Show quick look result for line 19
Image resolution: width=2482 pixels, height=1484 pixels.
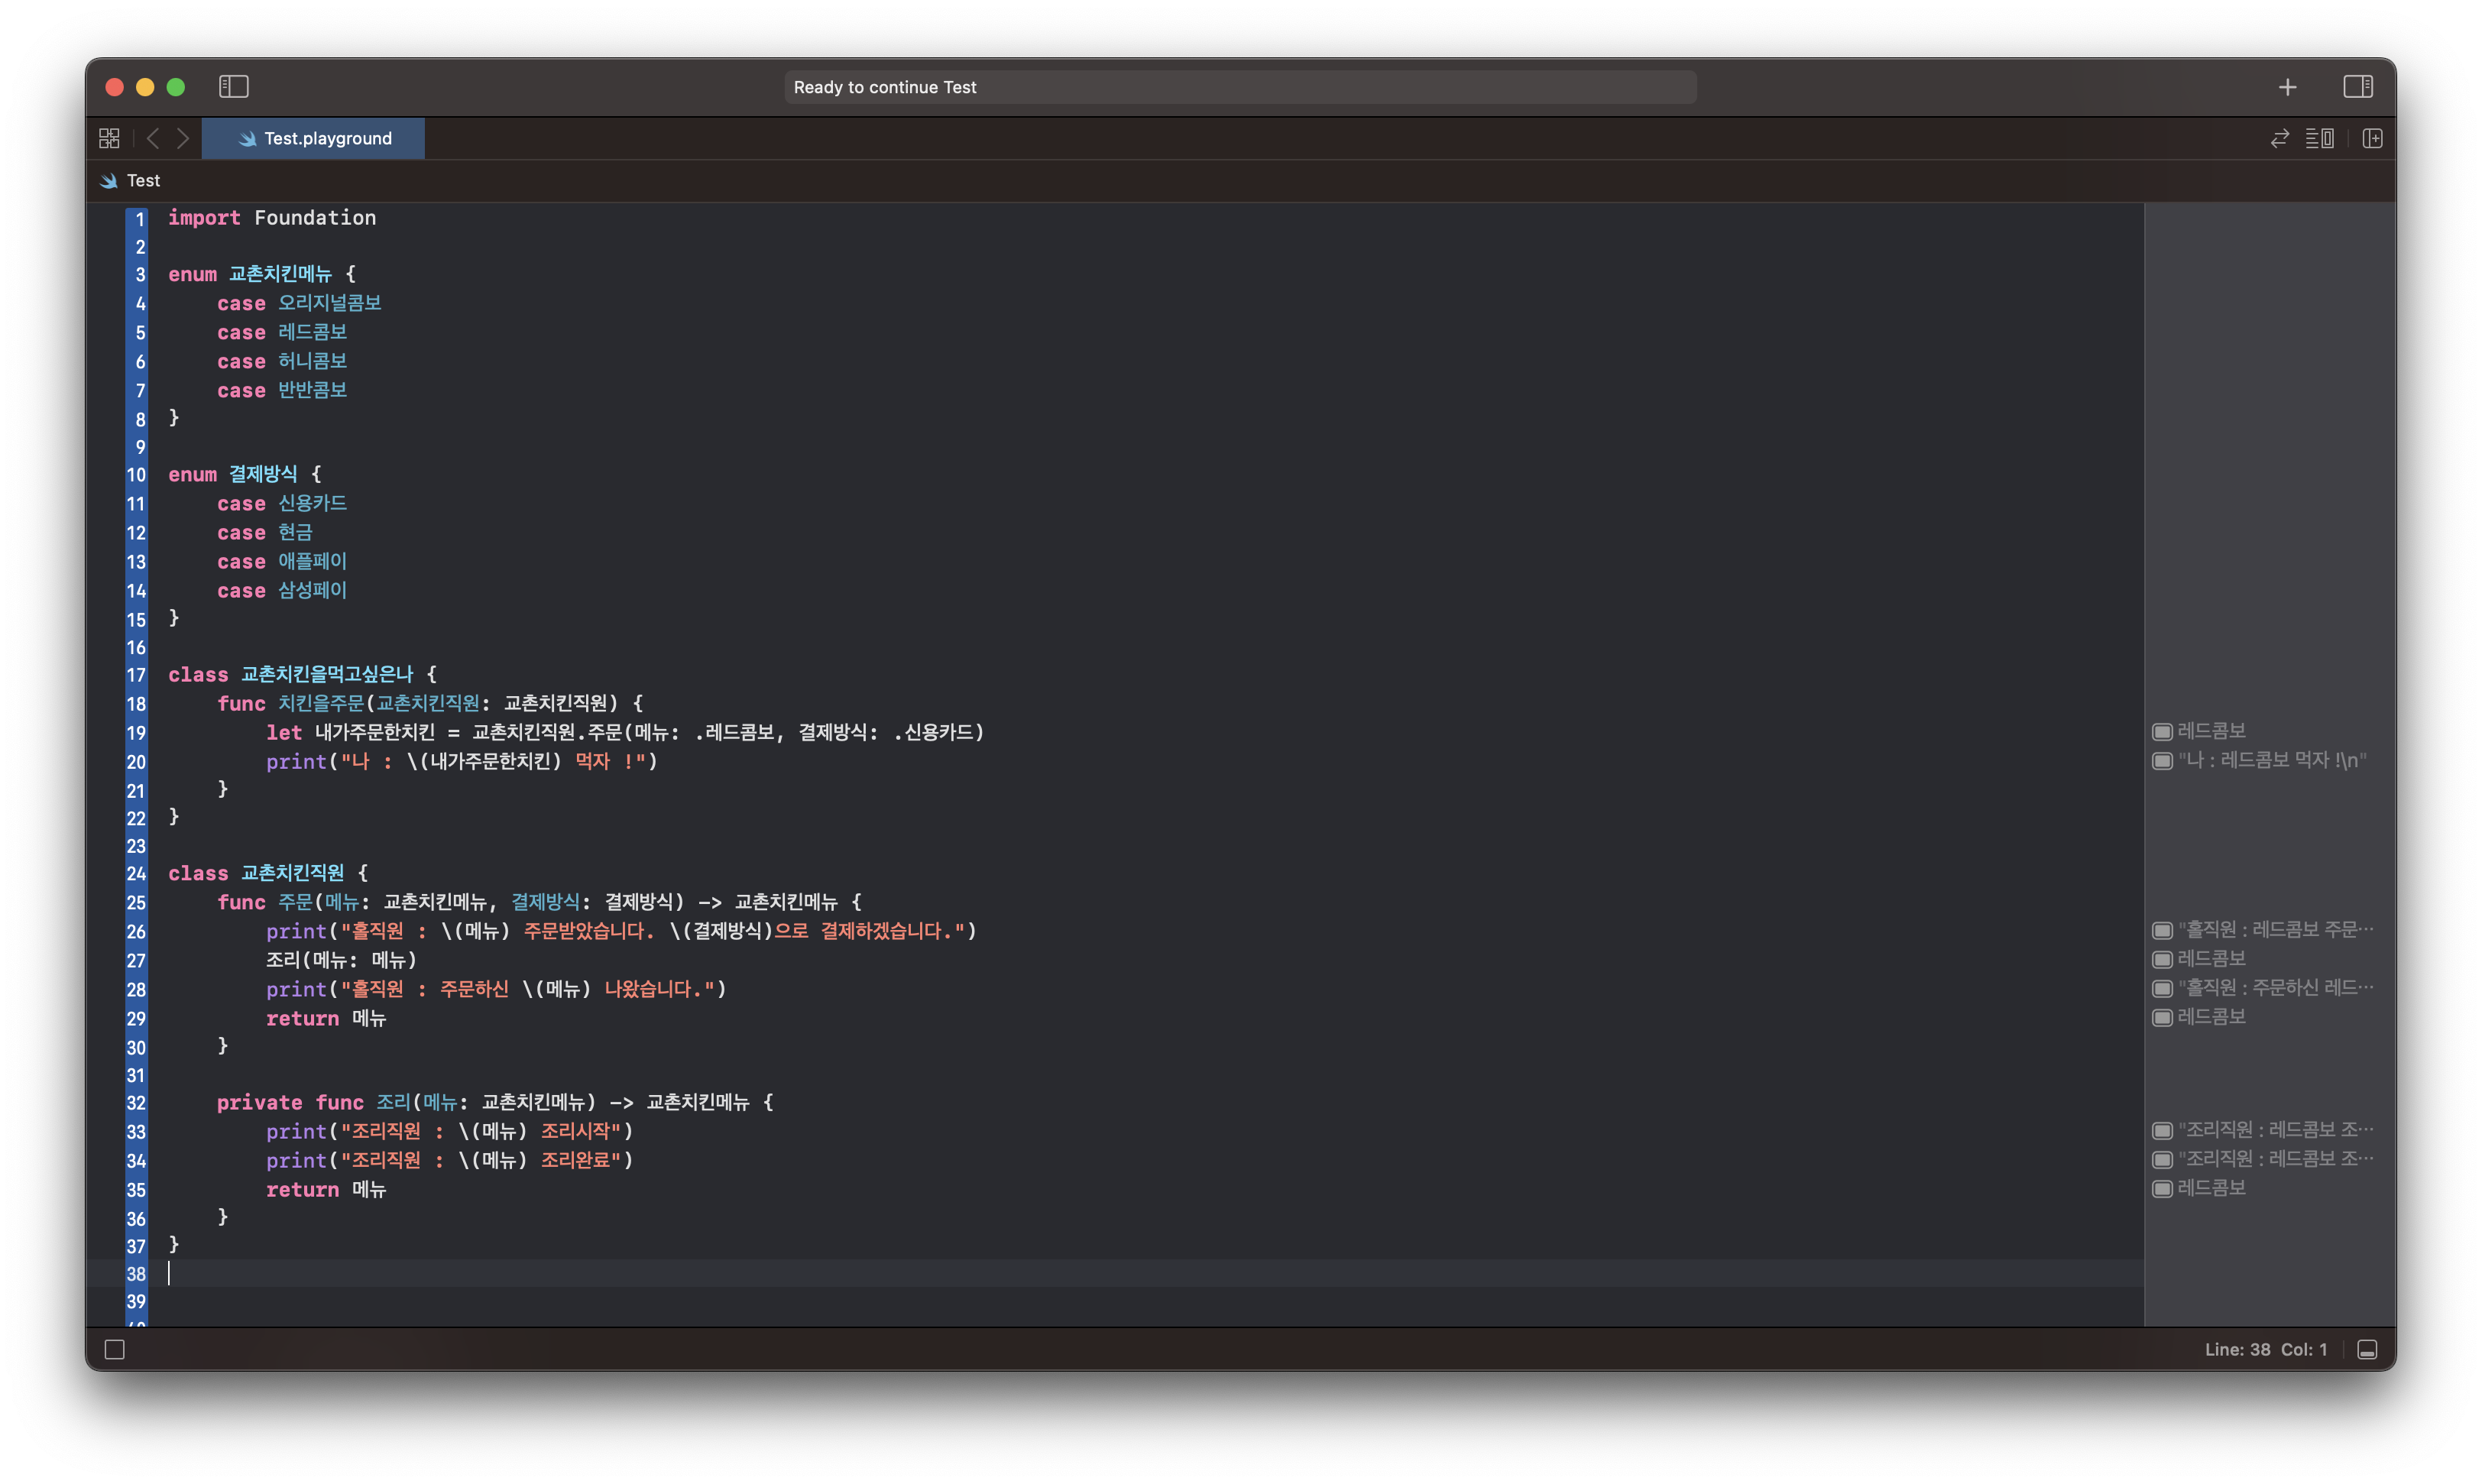[x=2162, y=732]
